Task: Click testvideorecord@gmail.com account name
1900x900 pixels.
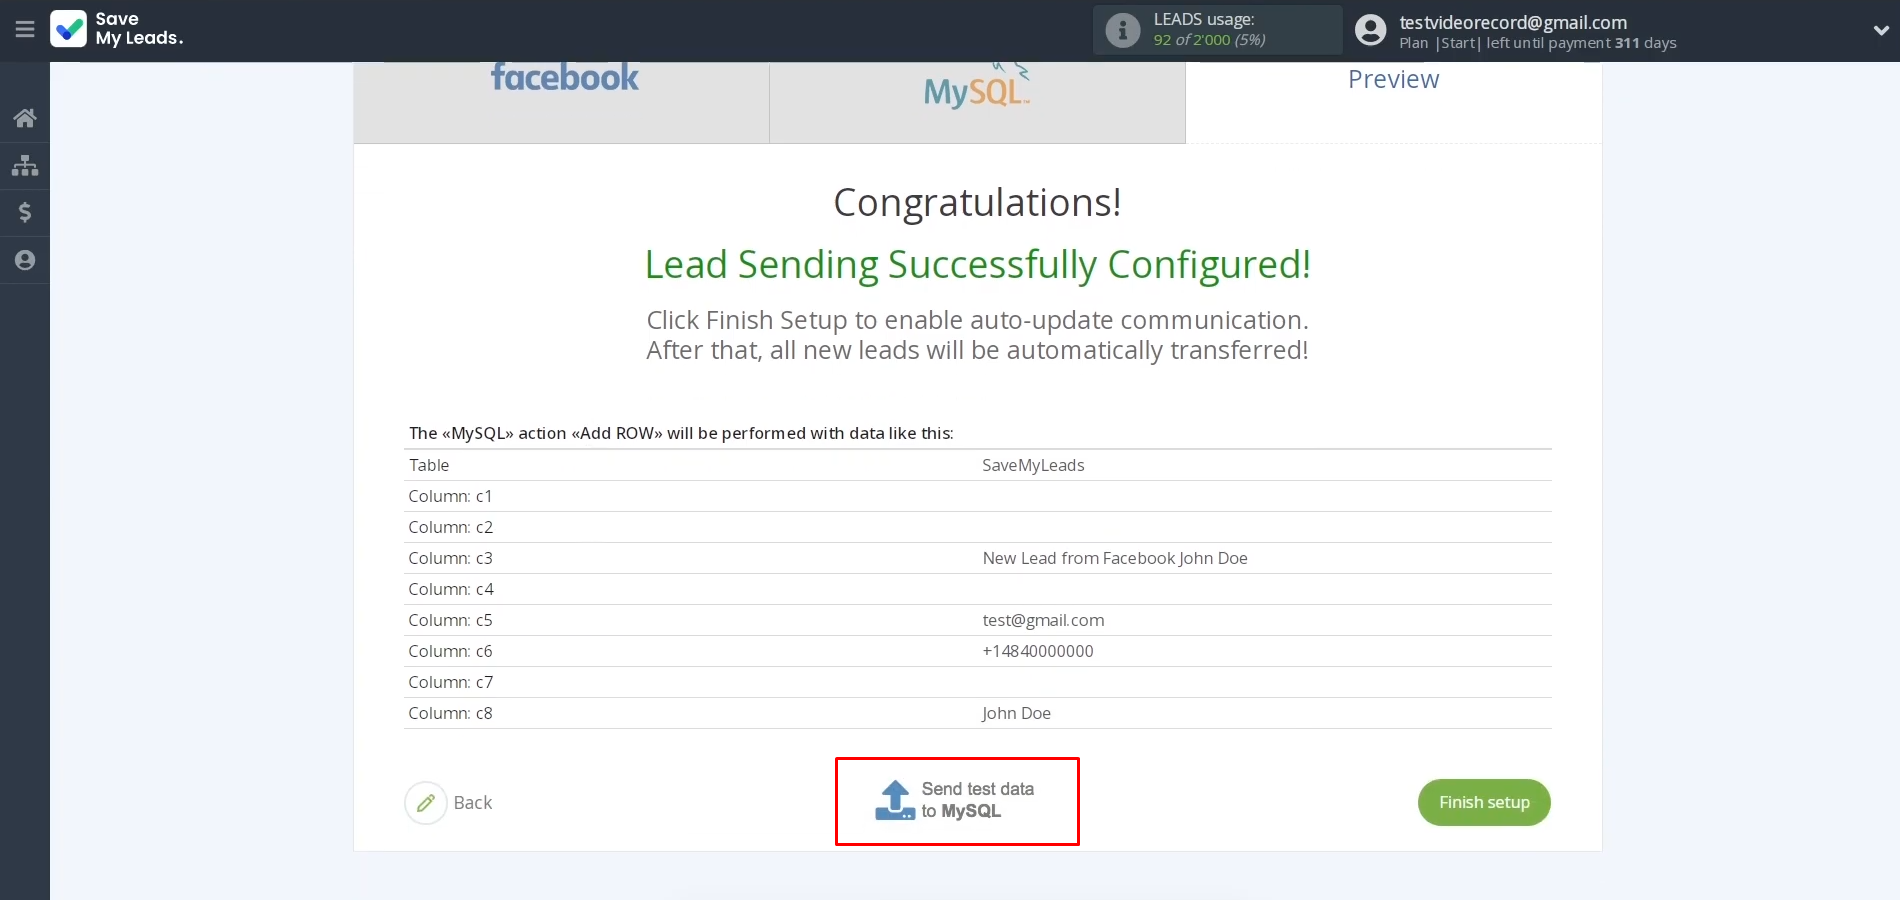Action: 1513,22
